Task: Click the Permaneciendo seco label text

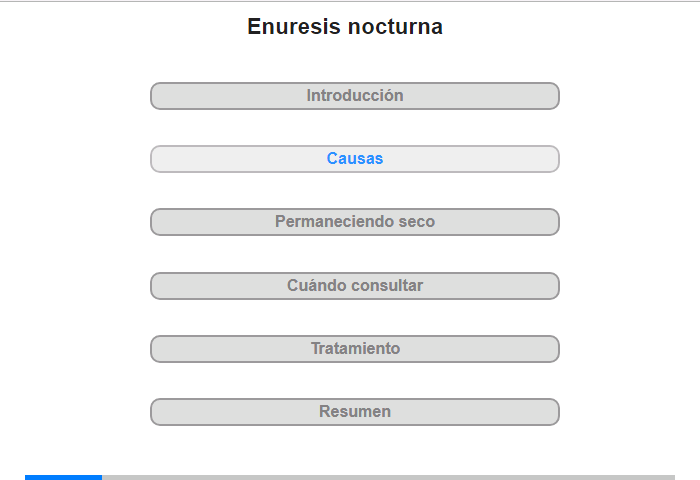Action: [355, 221]
